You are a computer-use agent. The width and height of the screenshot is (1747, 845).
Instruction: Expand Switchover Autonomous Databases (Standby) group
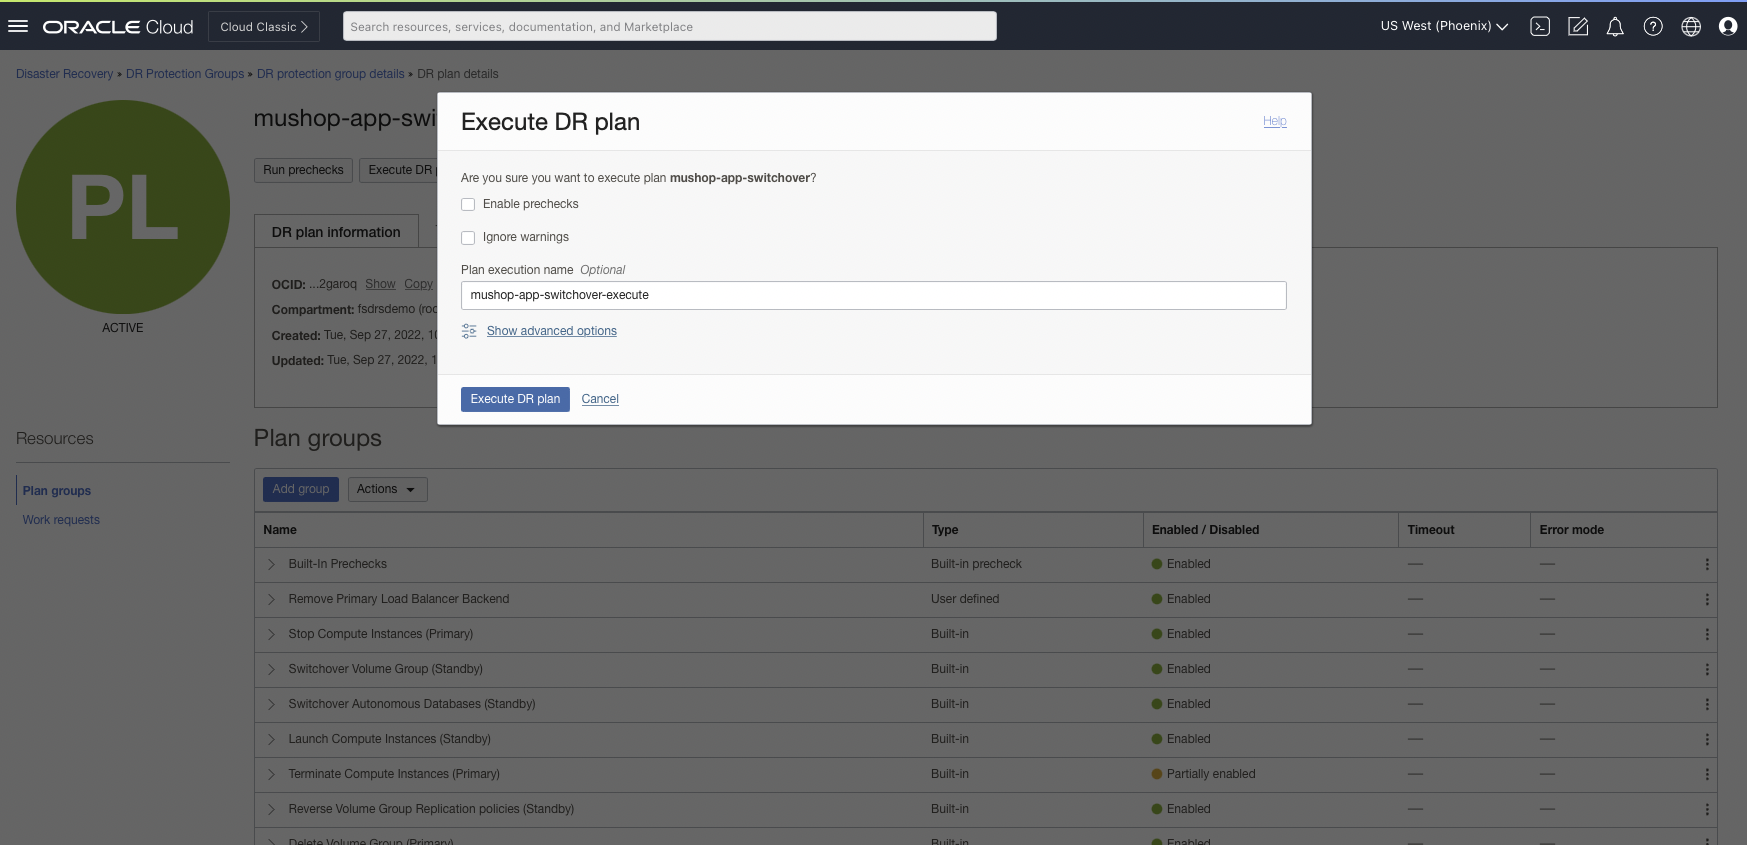[271, 705]
